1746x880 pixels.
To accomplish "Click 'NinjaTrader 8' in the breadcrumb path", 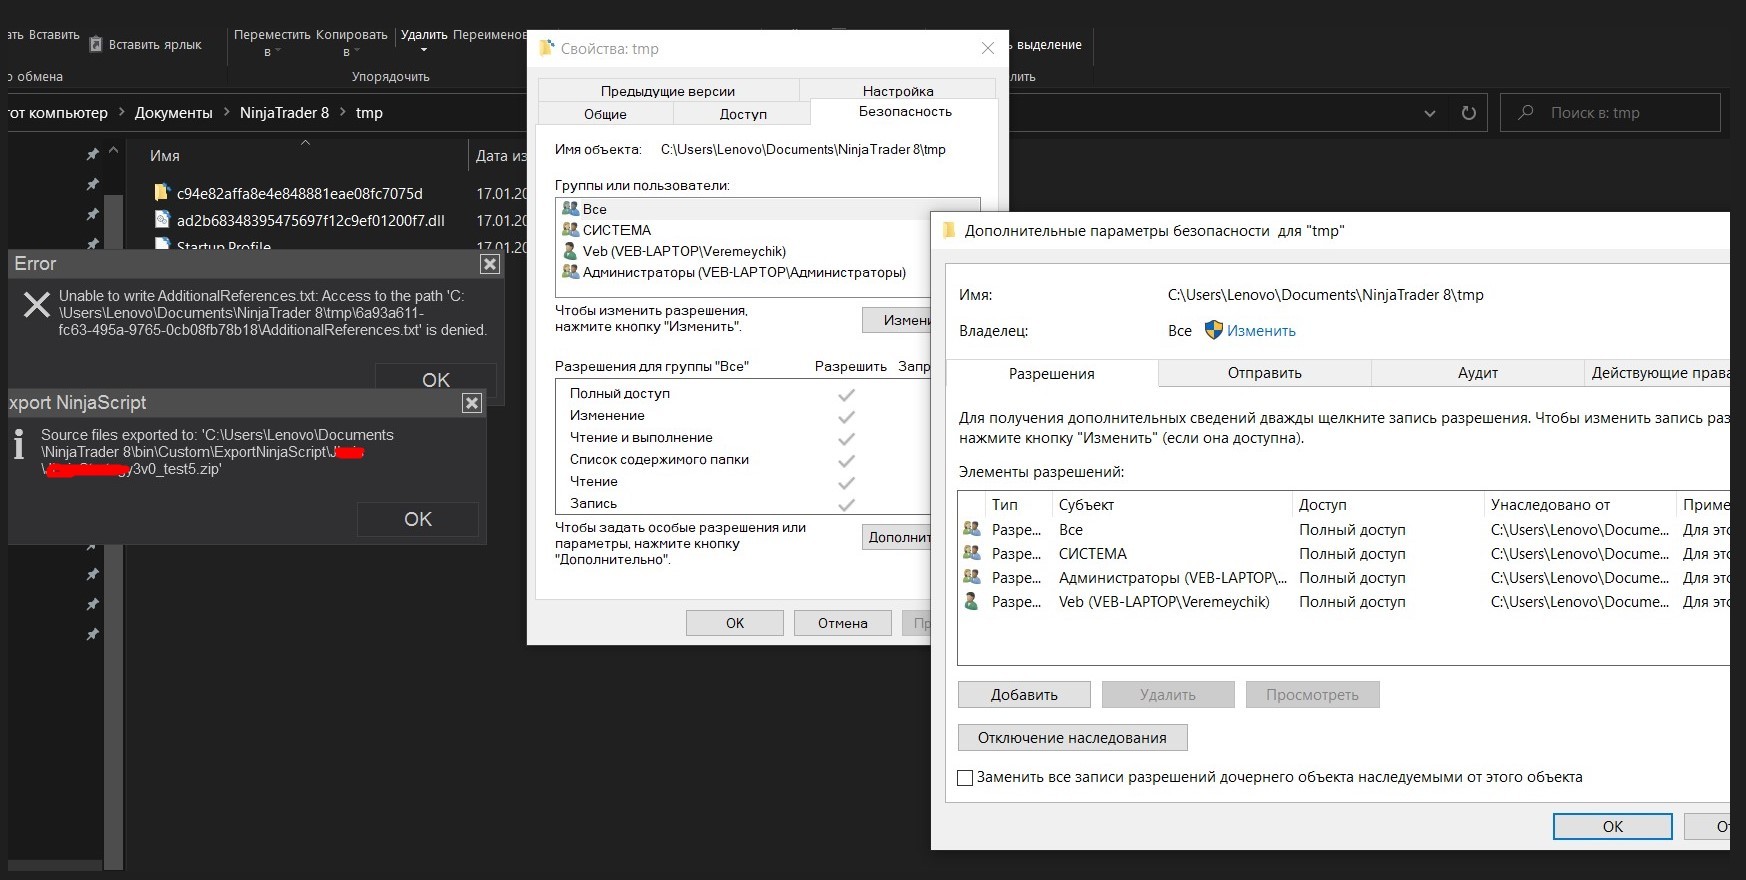I will [x=284, y=113].
